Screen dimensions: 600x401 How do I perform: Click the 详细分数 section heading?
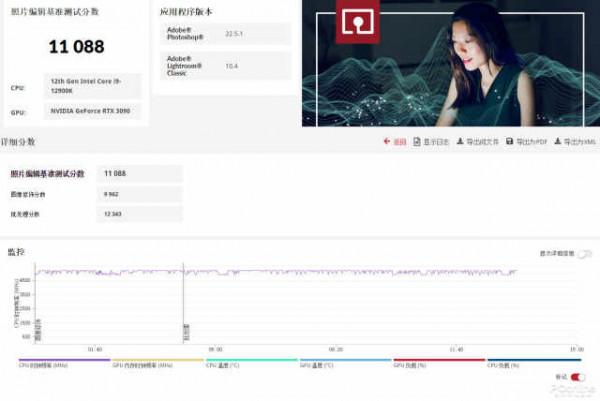point(18,142)
